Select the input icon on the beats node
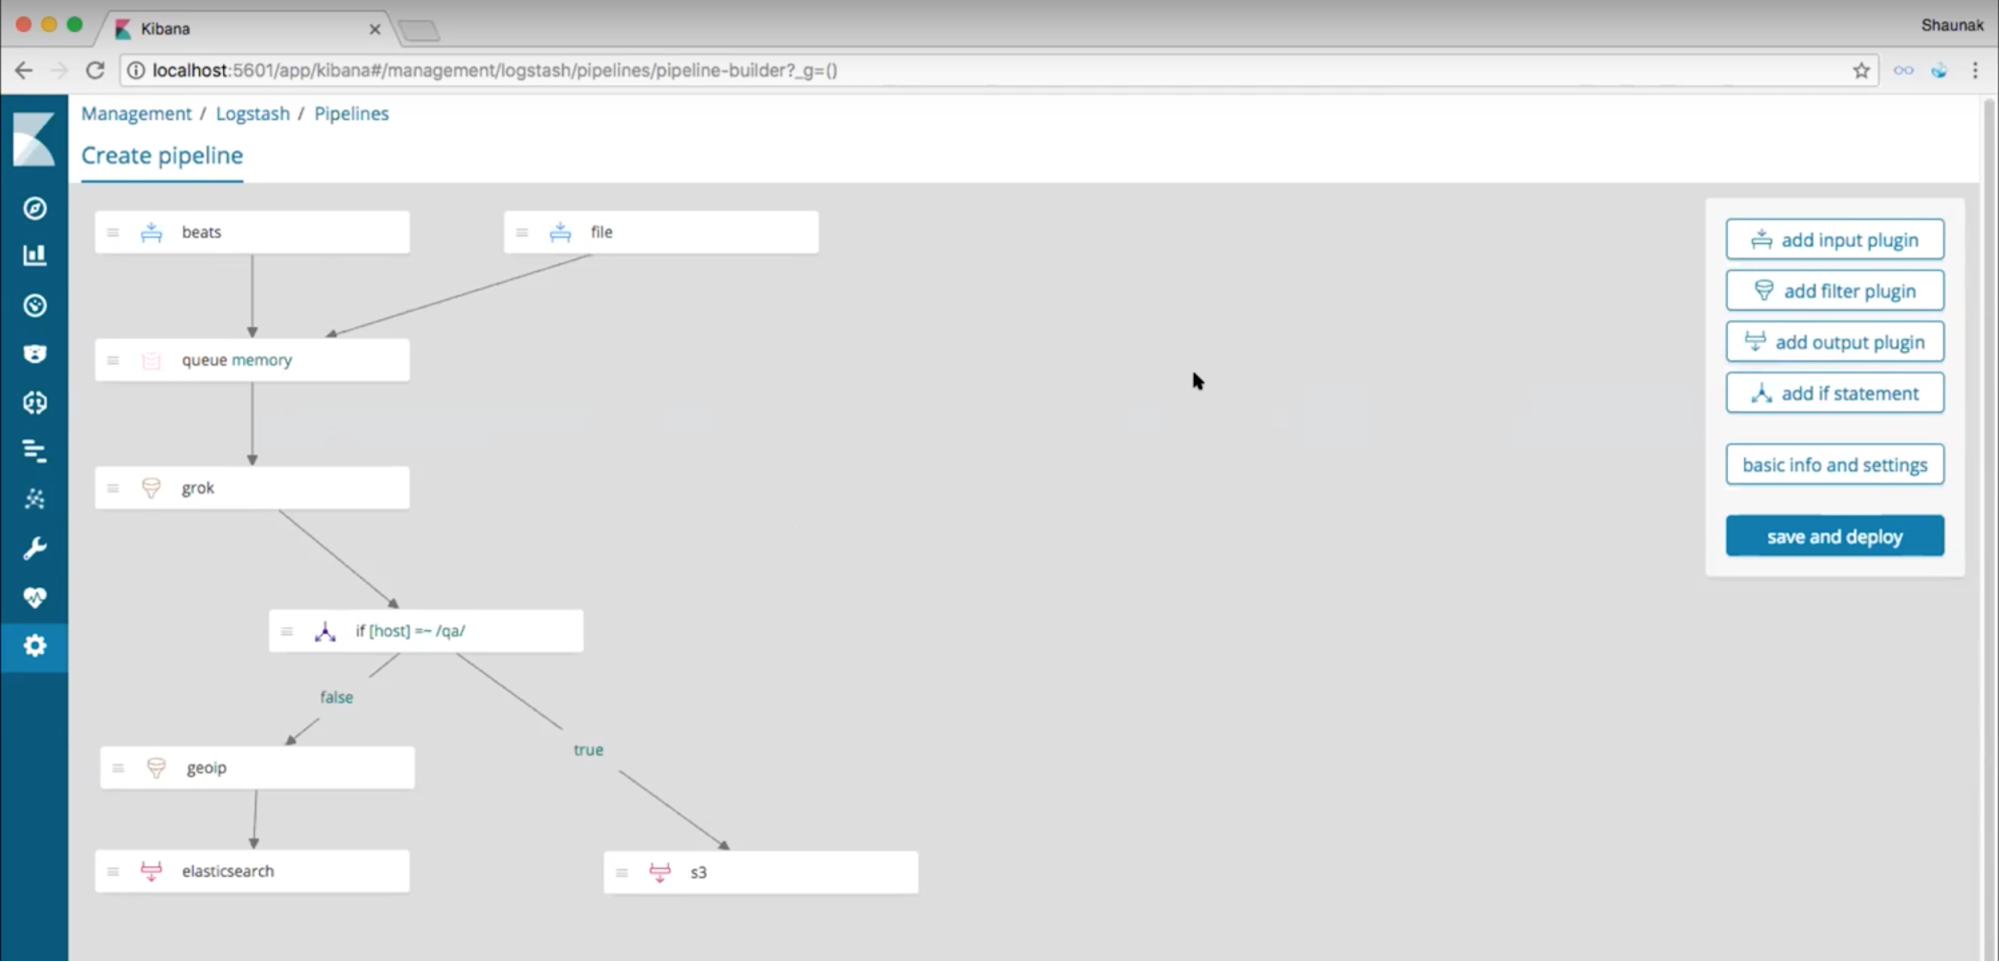 pos(152,231)
